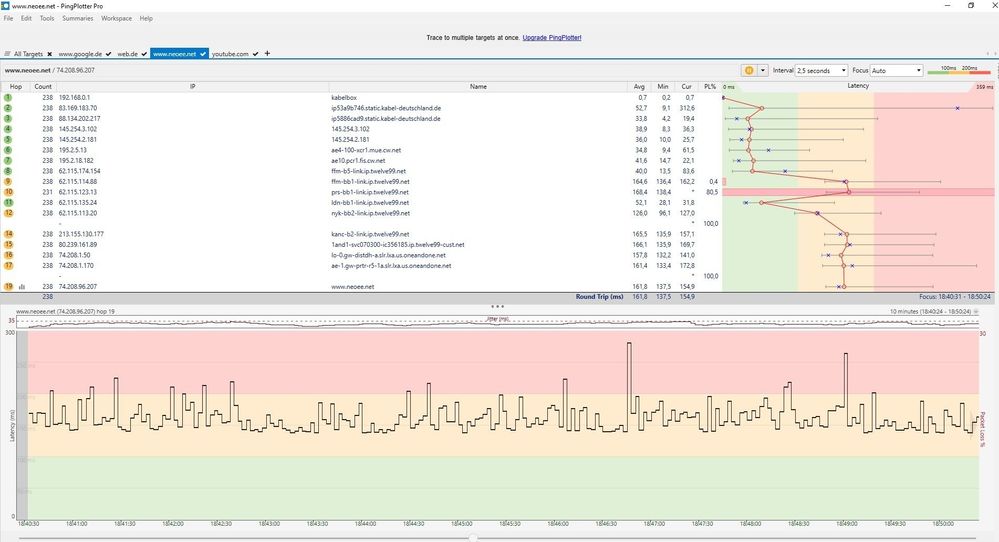The image size is (999, 542).
Task: Pause the trace with the orange pause button
Action: pos(749,70)
